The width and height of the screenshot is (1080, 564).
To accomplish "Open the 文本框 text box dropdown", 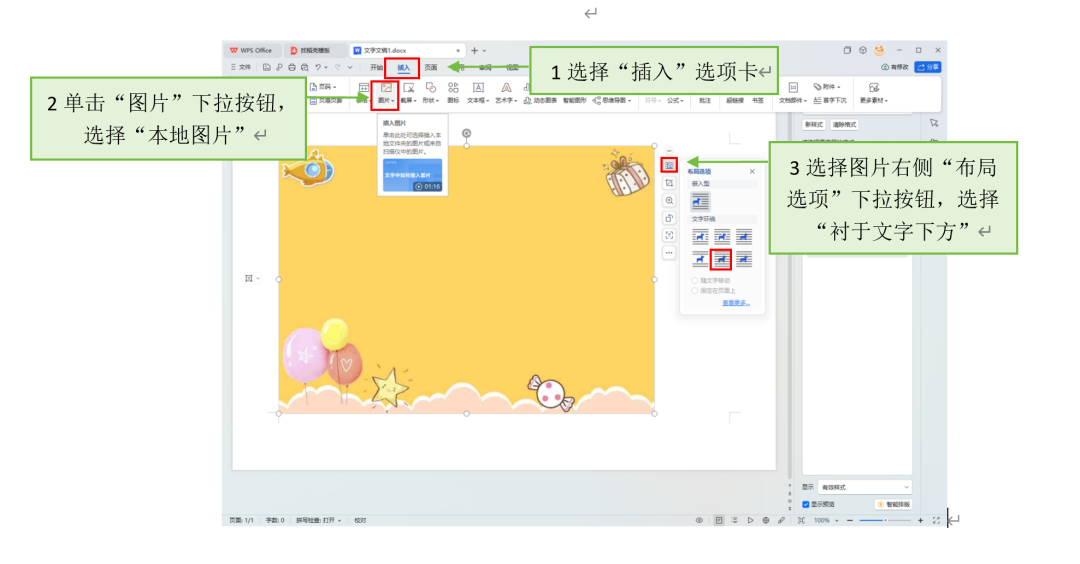I will click(478, 93).
